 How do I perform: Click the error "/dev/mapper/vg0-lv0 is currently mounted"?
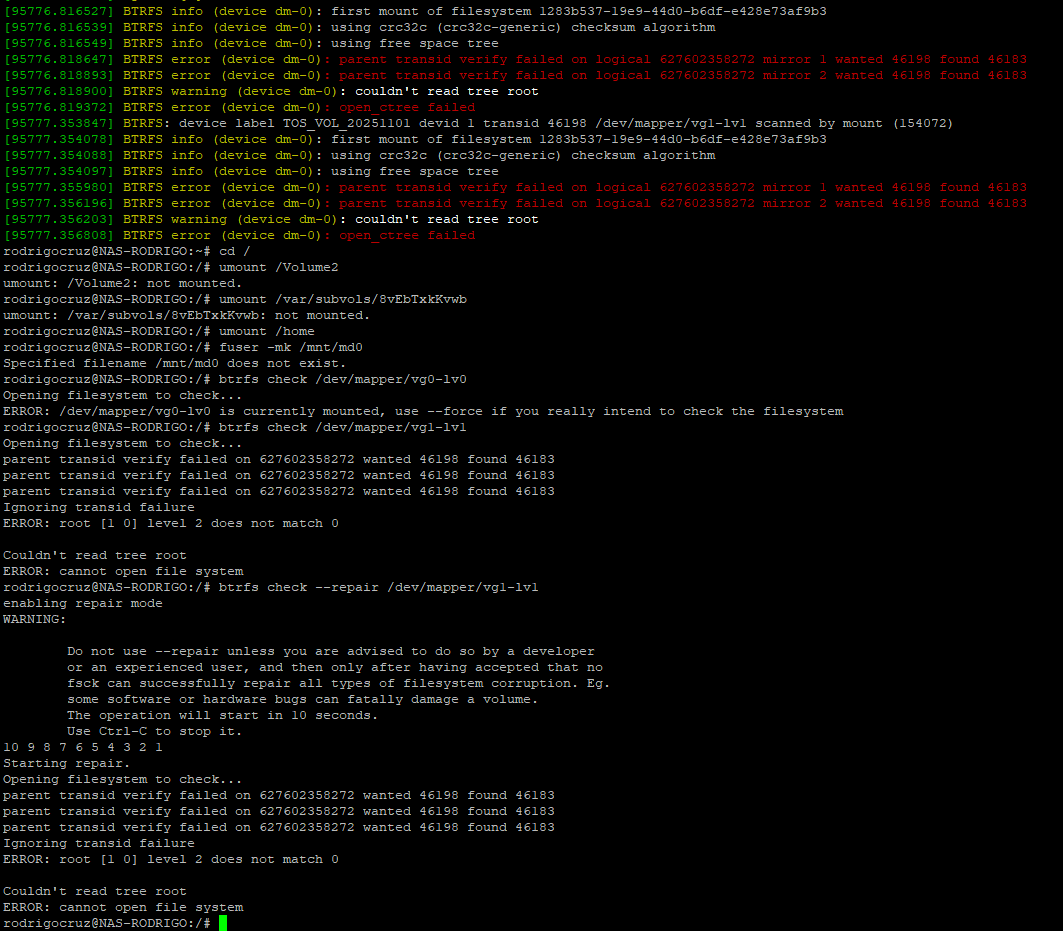point(218,412)
